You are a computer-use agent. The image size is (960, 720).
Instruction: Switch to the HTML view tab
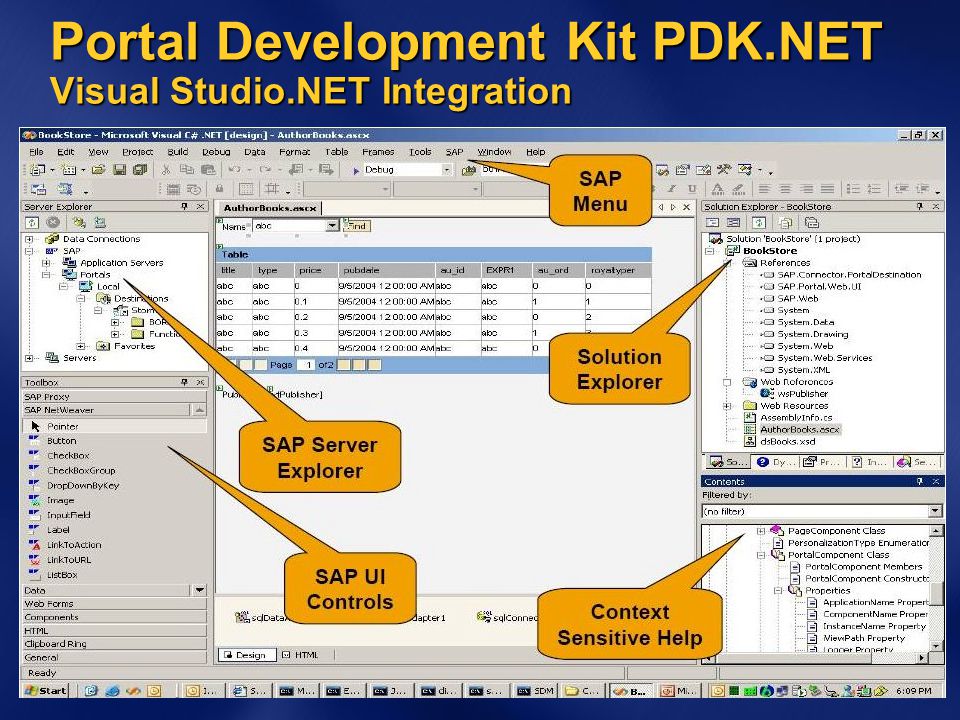click(301, 655)
